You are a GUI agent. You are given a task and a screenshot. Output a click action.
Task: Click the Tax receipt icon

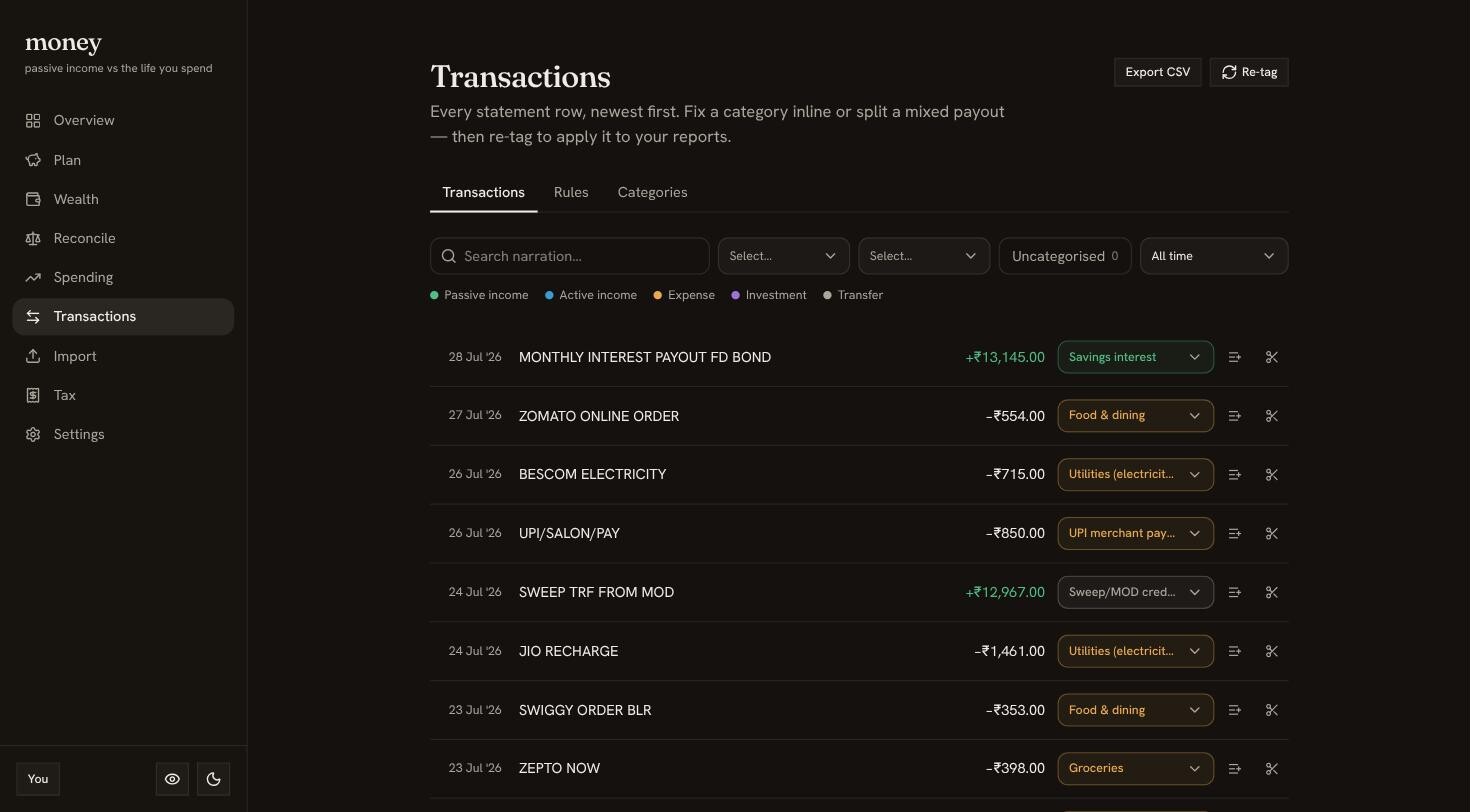tap(33, 395)
